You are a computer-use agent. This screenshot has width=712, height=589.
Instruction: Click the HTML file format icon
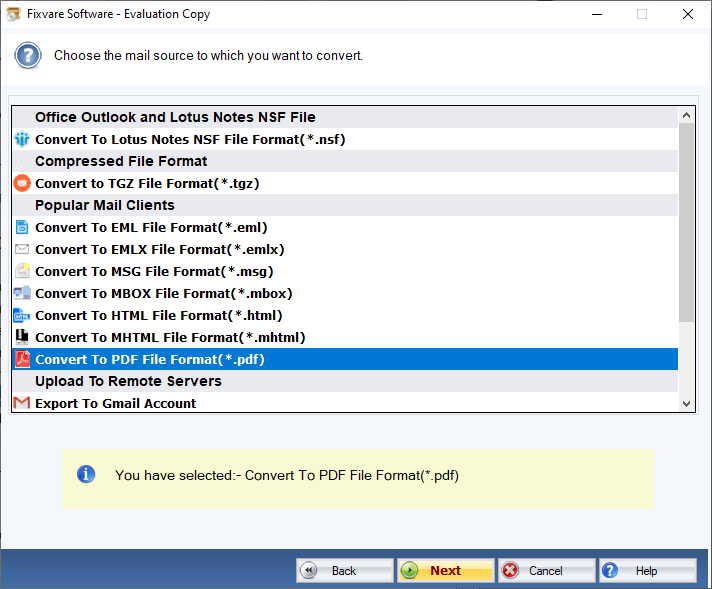click(22, 315)
